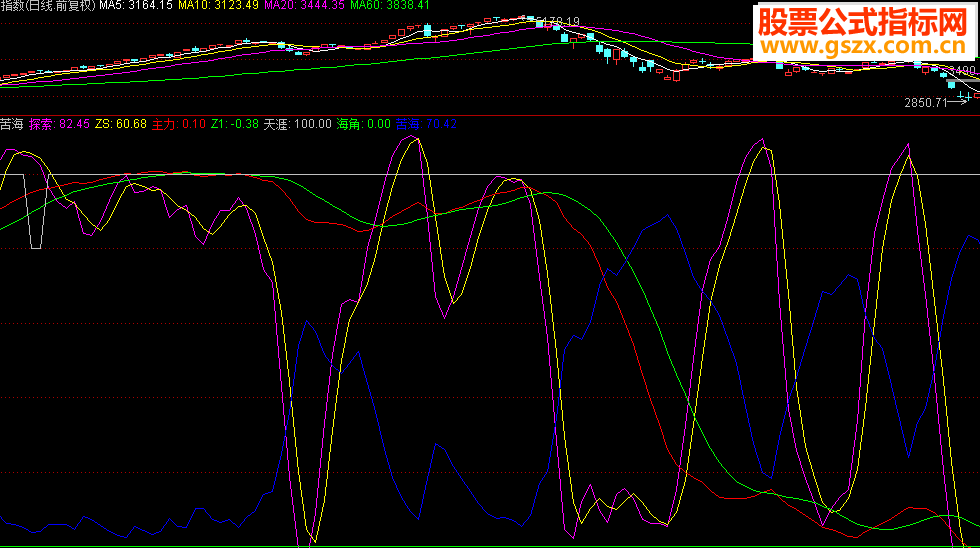Select the 主力: 0.10 indicator value
This screenshot has width=980, height=548.
click(x=179, y=124)
